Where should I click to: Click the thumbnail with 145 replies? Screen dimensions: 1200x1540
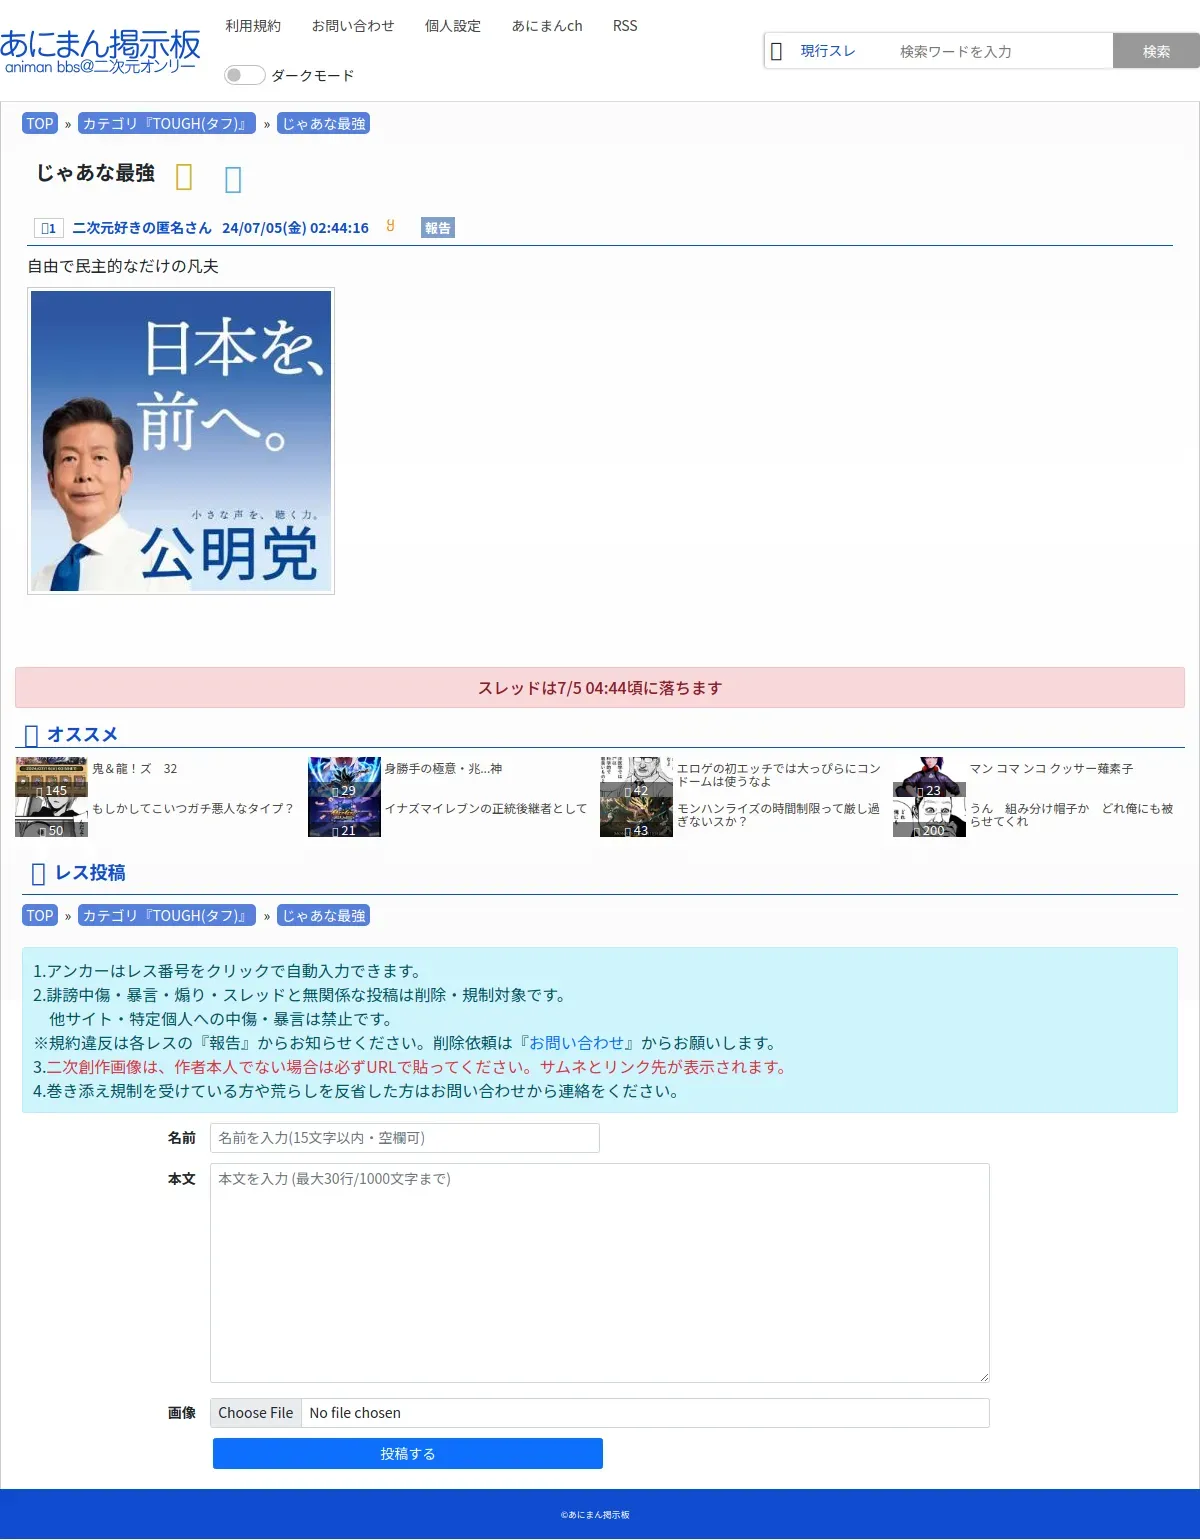click(x=51, y=777)
